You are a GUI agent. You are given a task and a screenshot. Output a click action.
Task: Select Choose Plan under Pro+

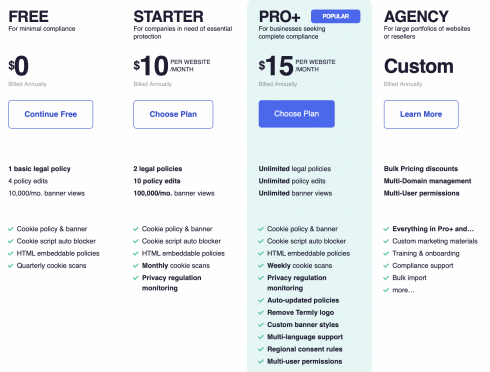point(297,114)
